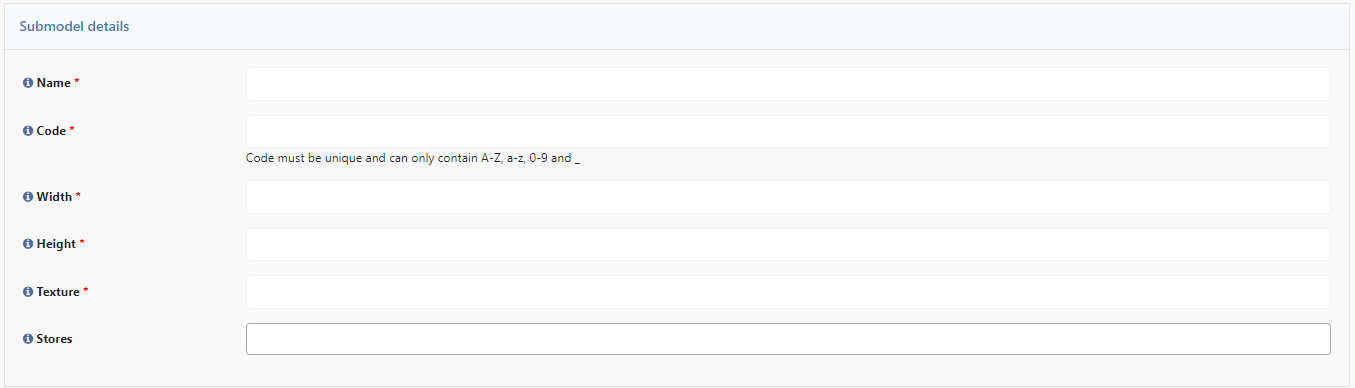The image size is (1355, 388).
Task: Click the Width field label text
Action: [x=55, y=197]
